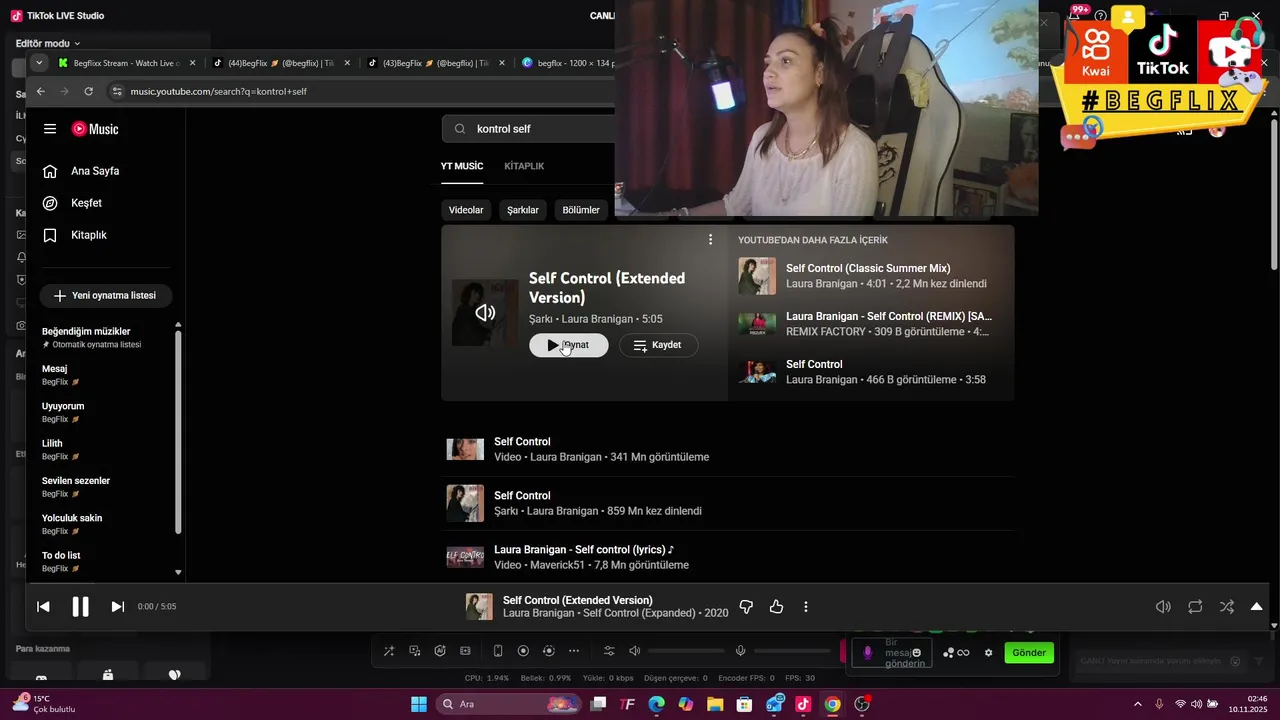Expand the browser tab list dropdown
The height and width of the screenshot is (720, 1280).
(x=39, y=63)
